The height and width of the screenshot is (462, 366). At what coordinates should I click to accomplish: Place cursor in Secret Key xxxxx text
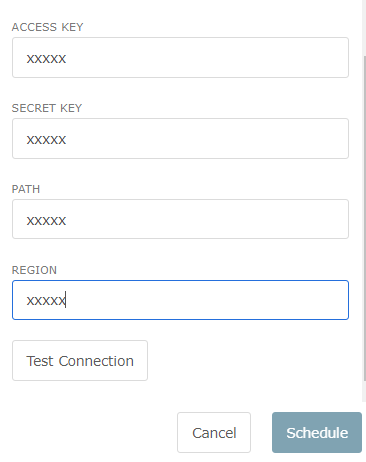coord(46,140)
